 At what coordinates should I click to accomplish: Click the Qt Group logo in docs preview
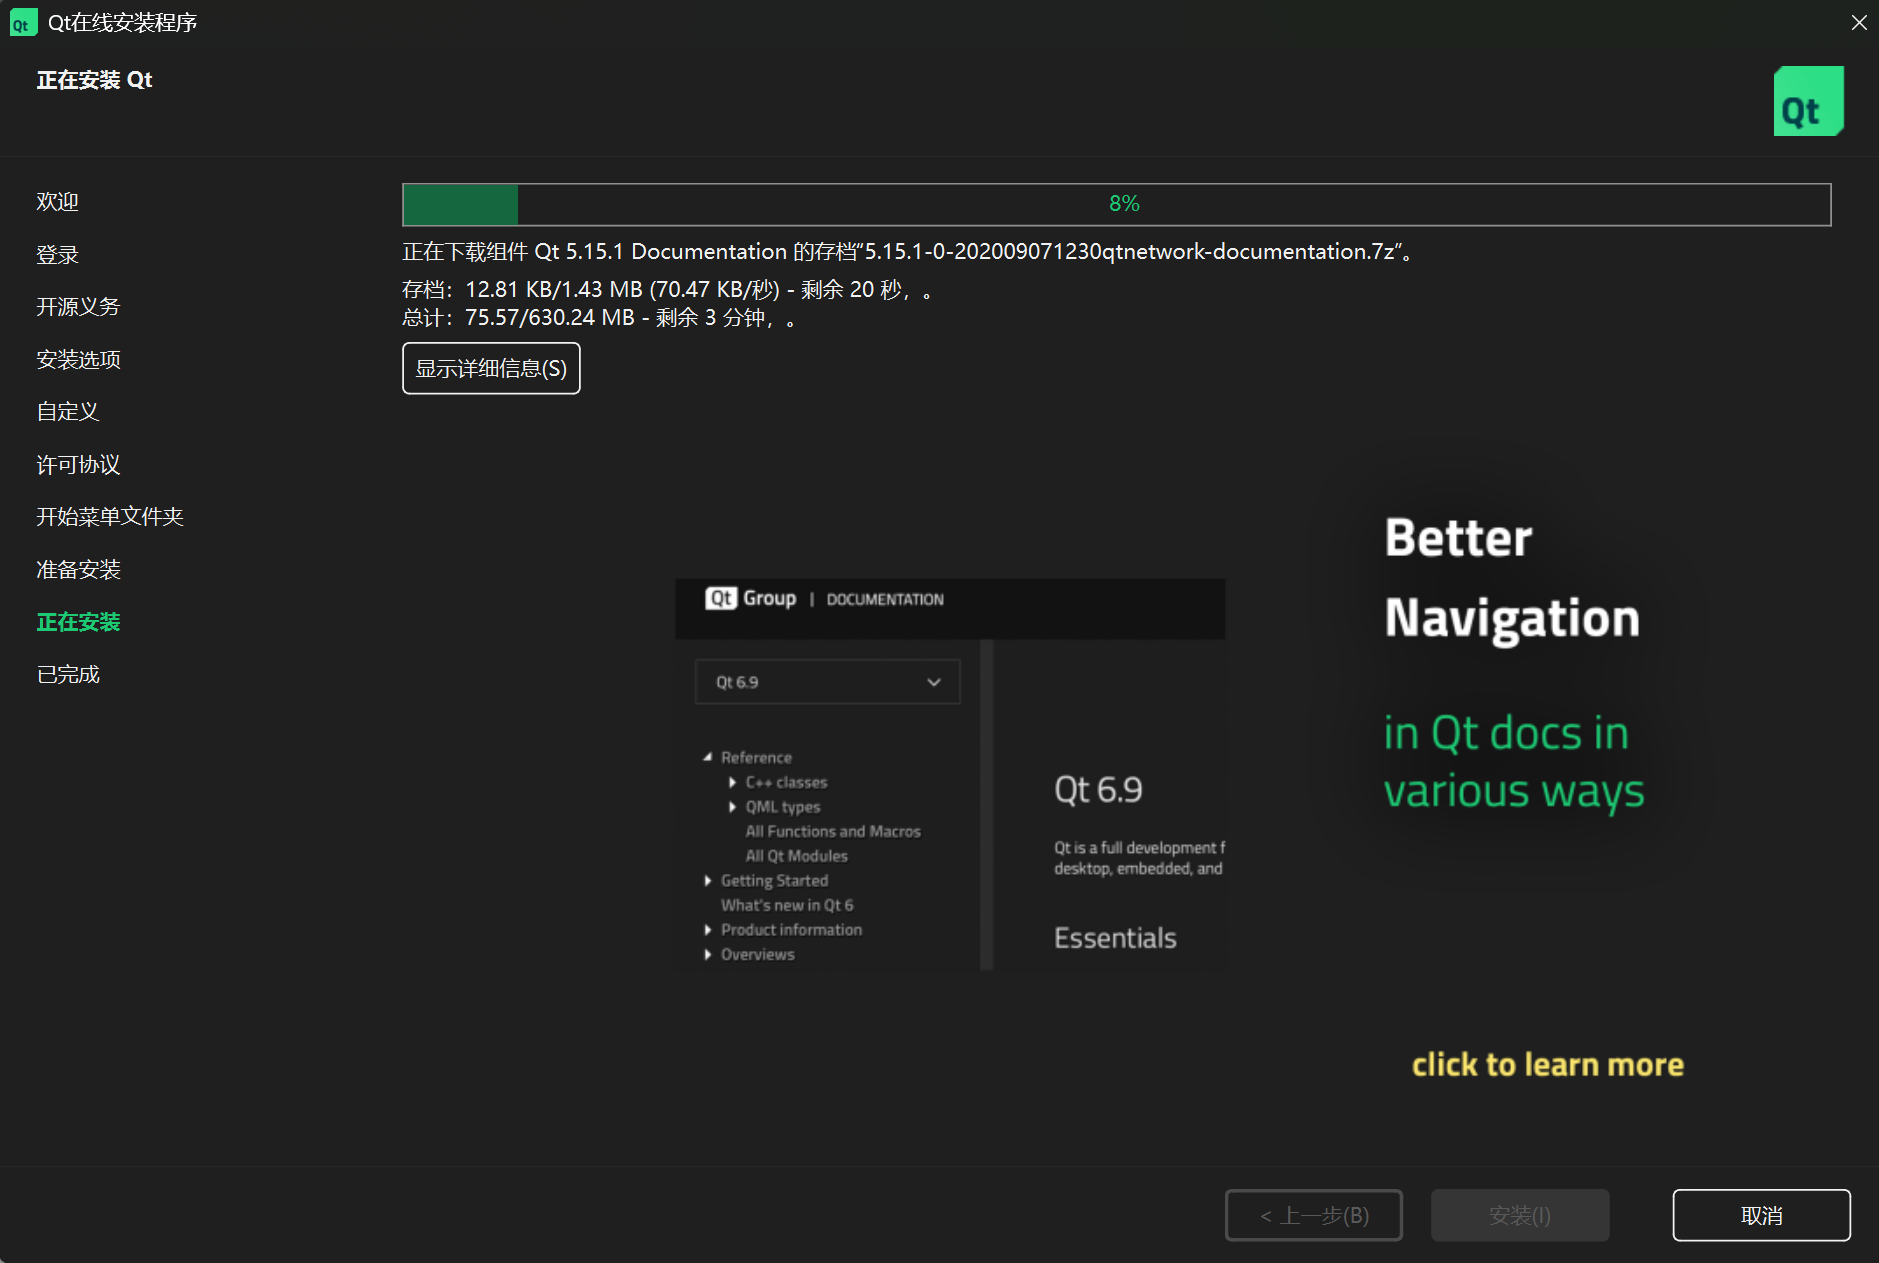tap(750, 598)
